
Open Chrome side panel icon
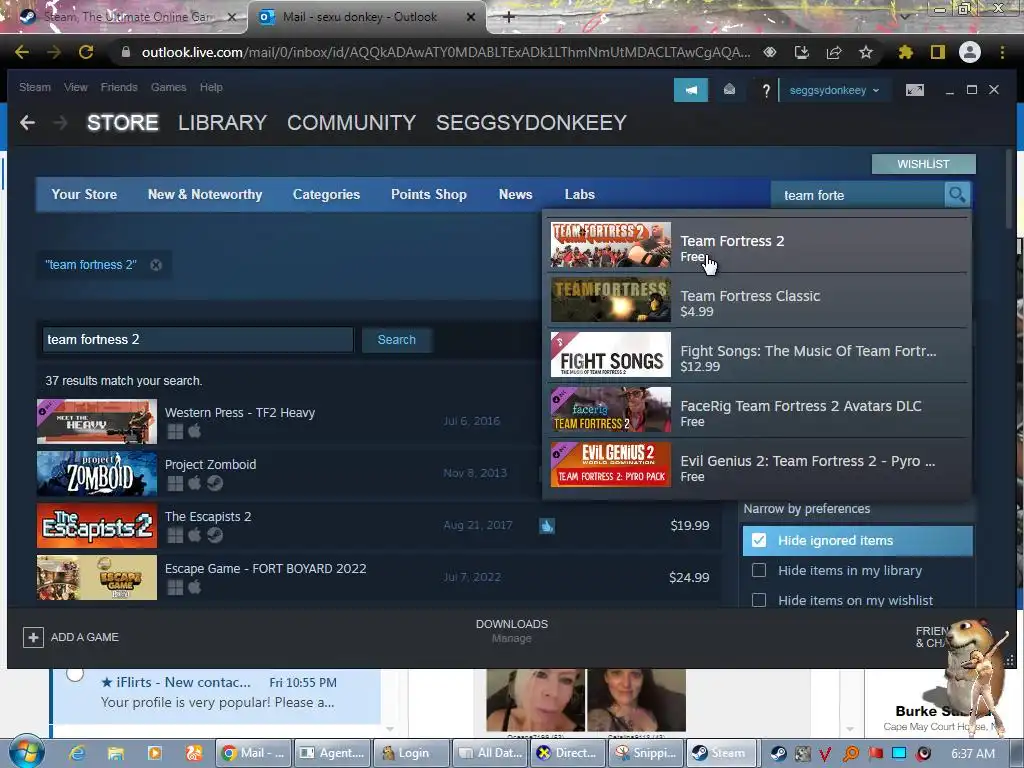pyautogui.click(x=938, y=52)
